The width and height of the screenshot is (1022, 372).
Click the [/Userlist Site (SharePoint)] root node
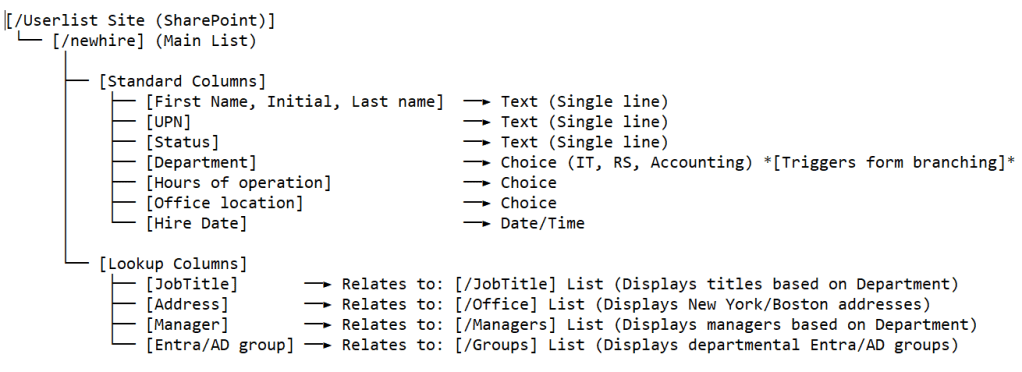click(140, 21)
